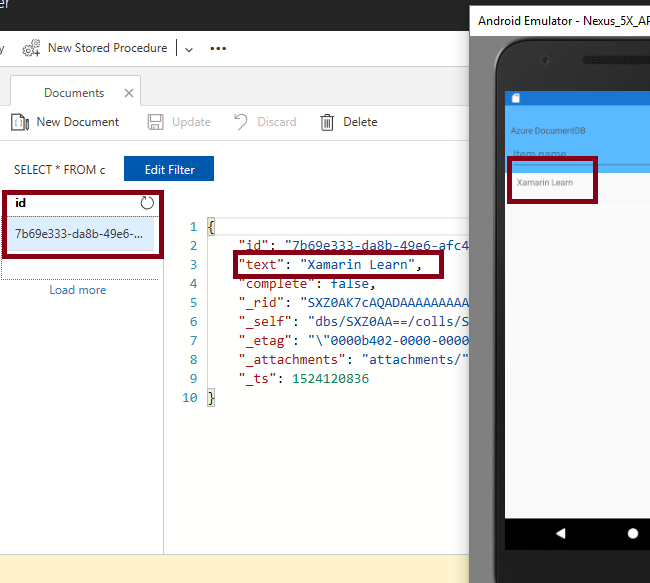The width and height of the screenshot is (650, 583).
Task: Tap Xamarin Learn item in Android emulator
Action: pyautogui.click(x=545, y=182)
